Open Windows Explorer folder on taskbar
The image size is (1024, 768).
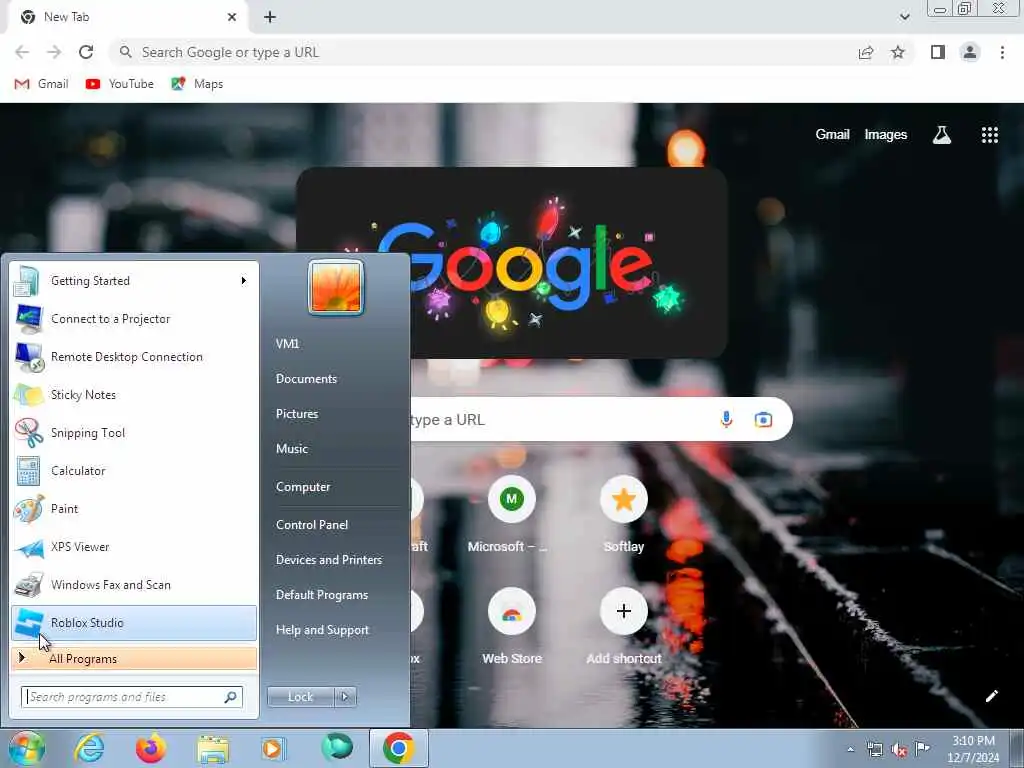coord(213,749)
